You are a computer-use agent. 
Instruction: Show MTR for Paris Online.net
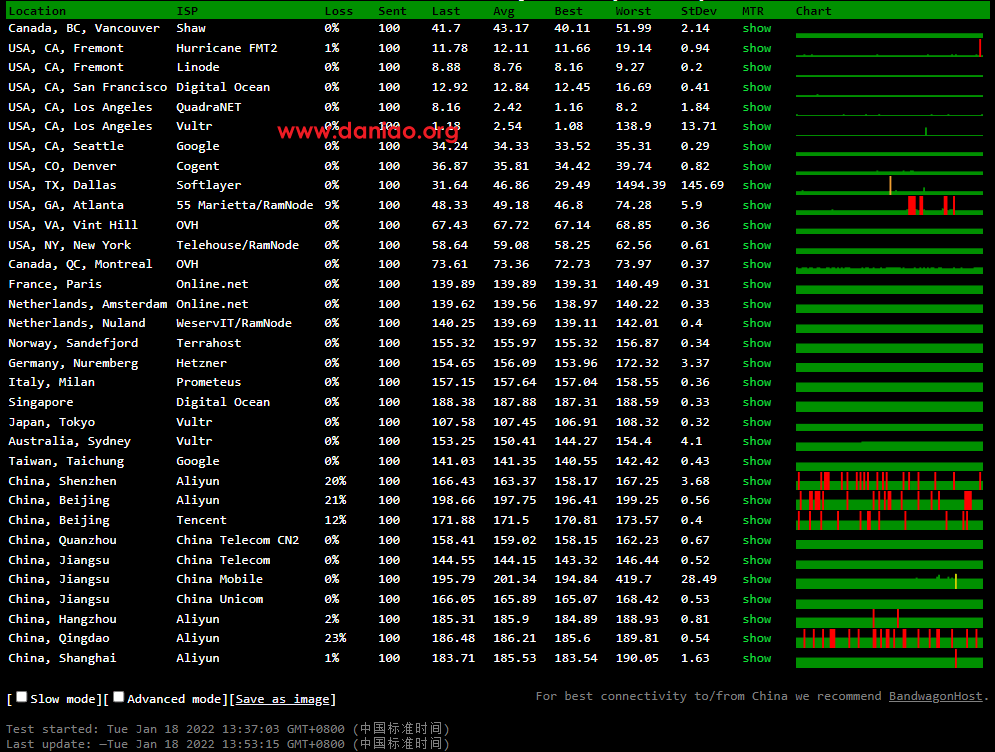tap(757, 284)
